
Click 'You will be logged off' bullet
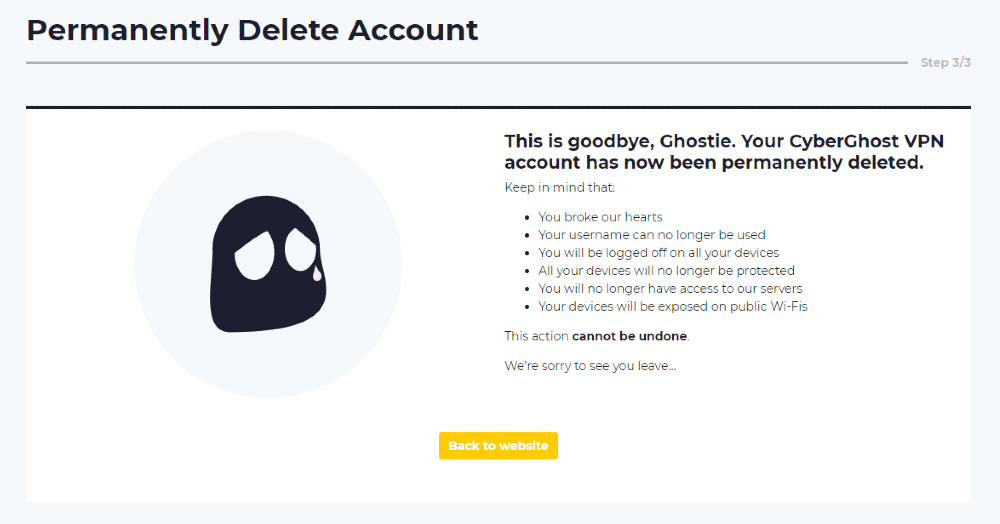659,252
